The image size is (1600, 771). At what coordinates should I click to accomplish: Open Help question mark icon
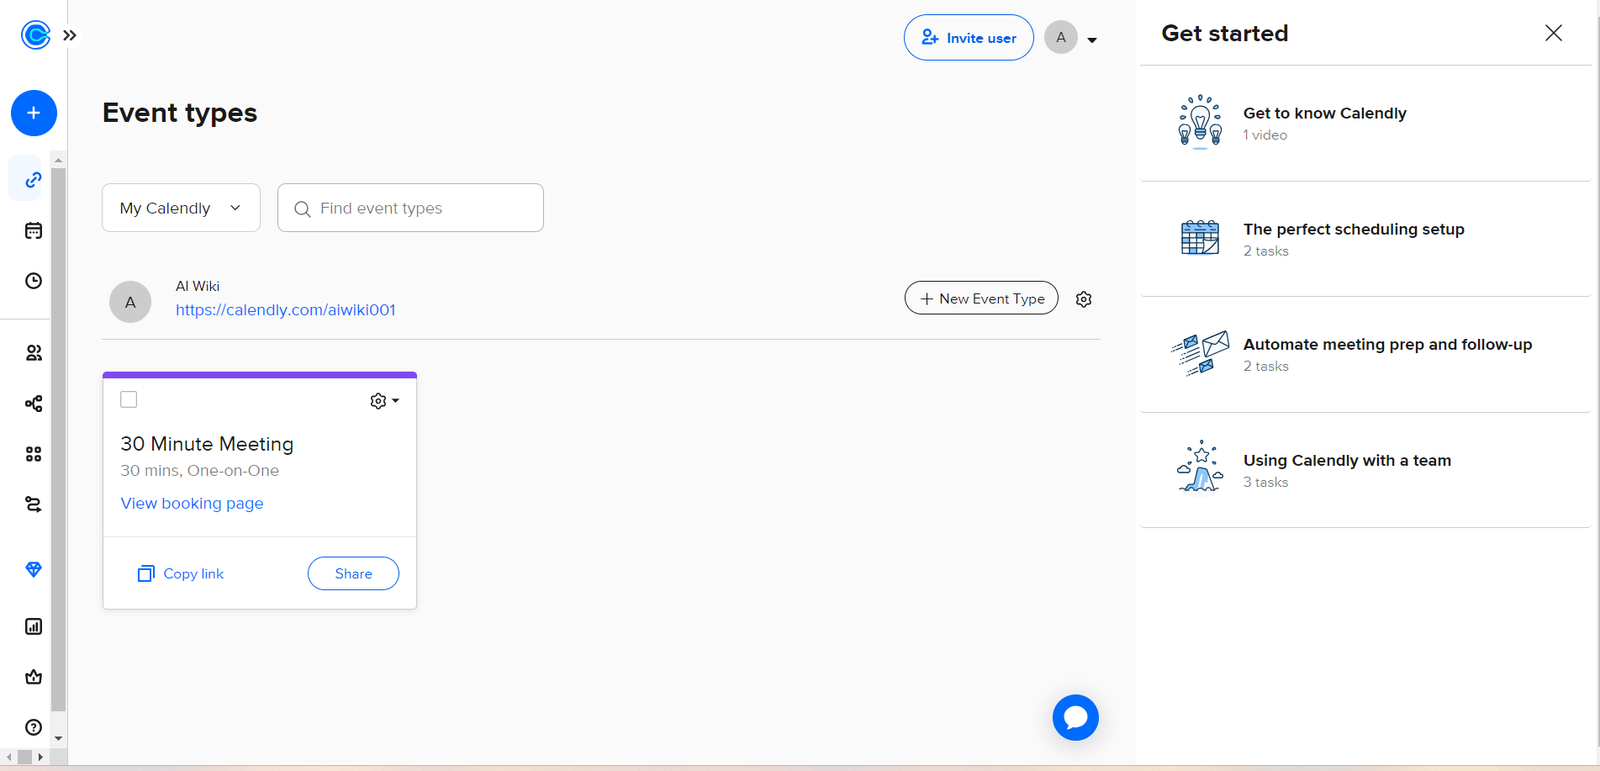33,727
